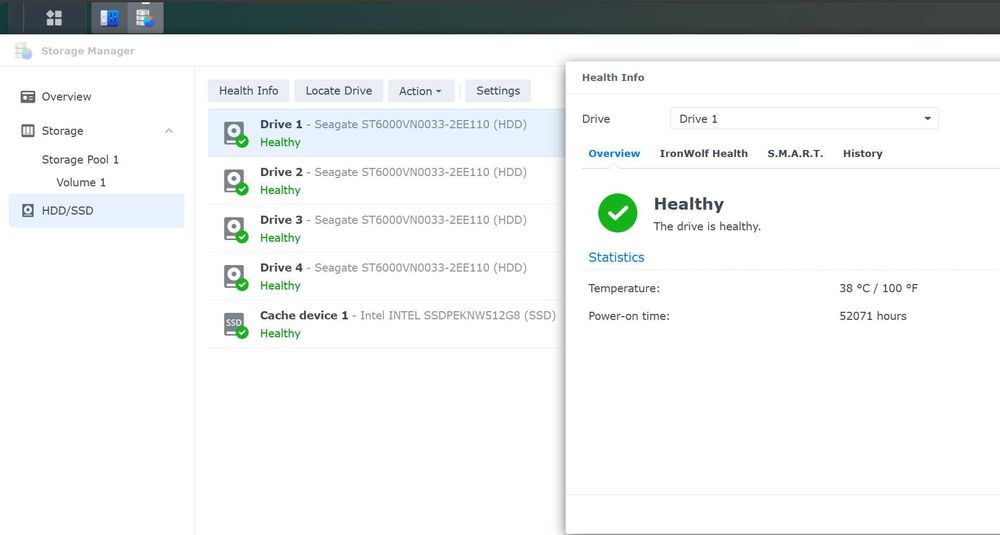Click the 38 °C / 100 °F temperature value
1000x535 pixels.
[x=878, y=288]
